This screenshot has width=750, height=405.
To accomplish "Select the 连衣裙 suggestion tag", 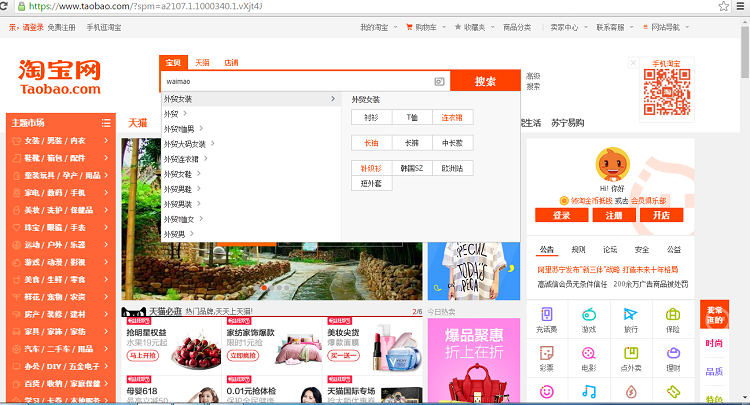I will (x=451, y=117).
